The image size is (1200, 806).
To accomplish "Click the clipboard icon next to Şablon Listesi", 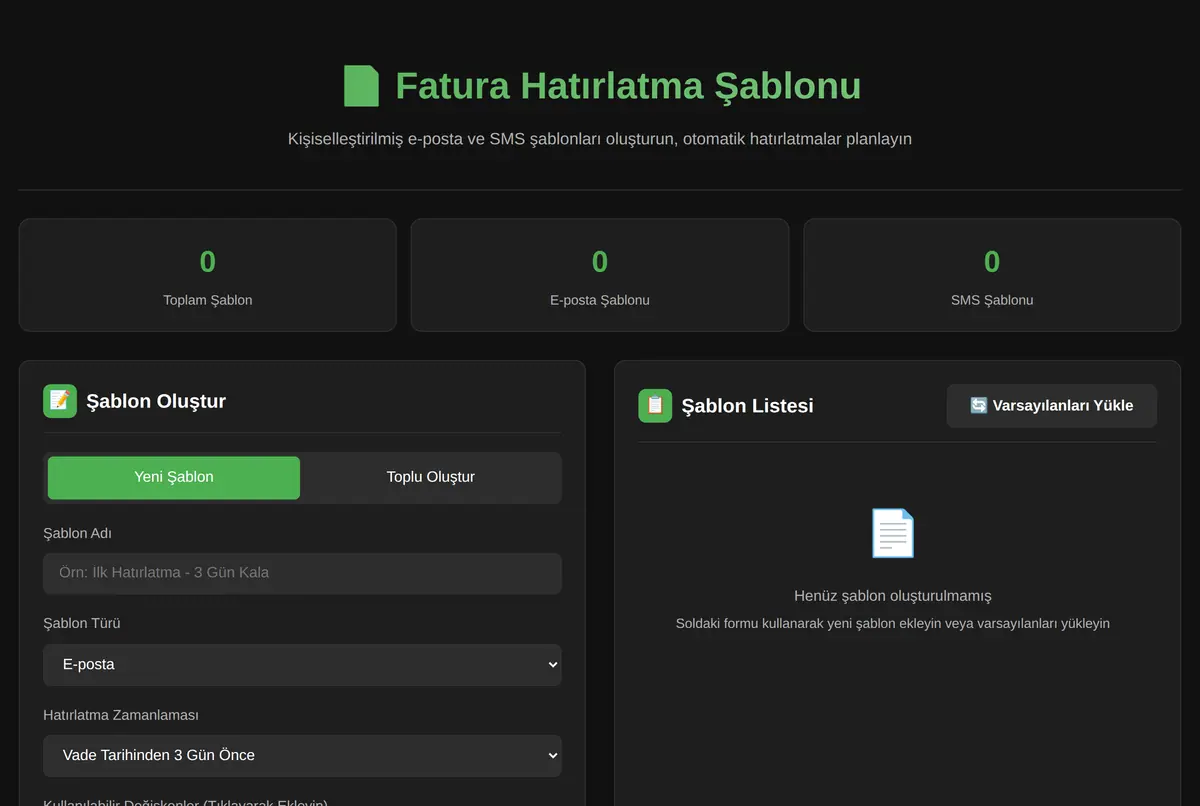I will click(655, 405).
